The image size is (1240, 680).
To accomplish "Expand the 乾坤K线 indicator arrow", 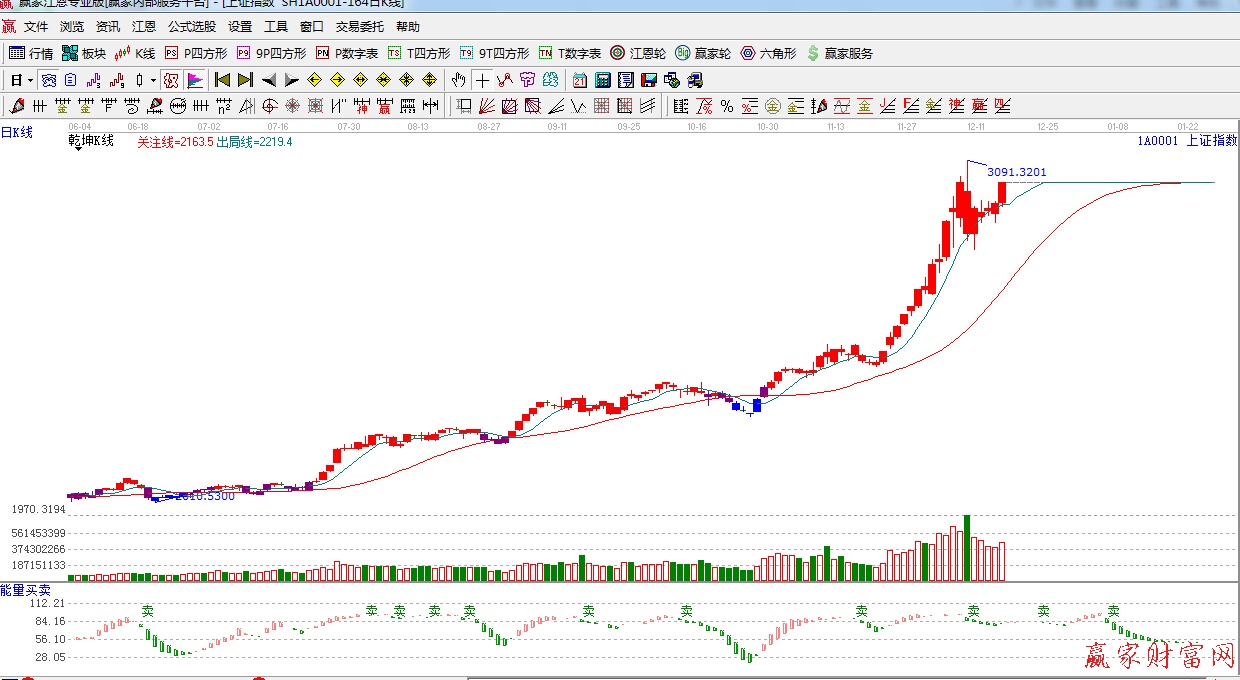I will click(x=76, y=147).
